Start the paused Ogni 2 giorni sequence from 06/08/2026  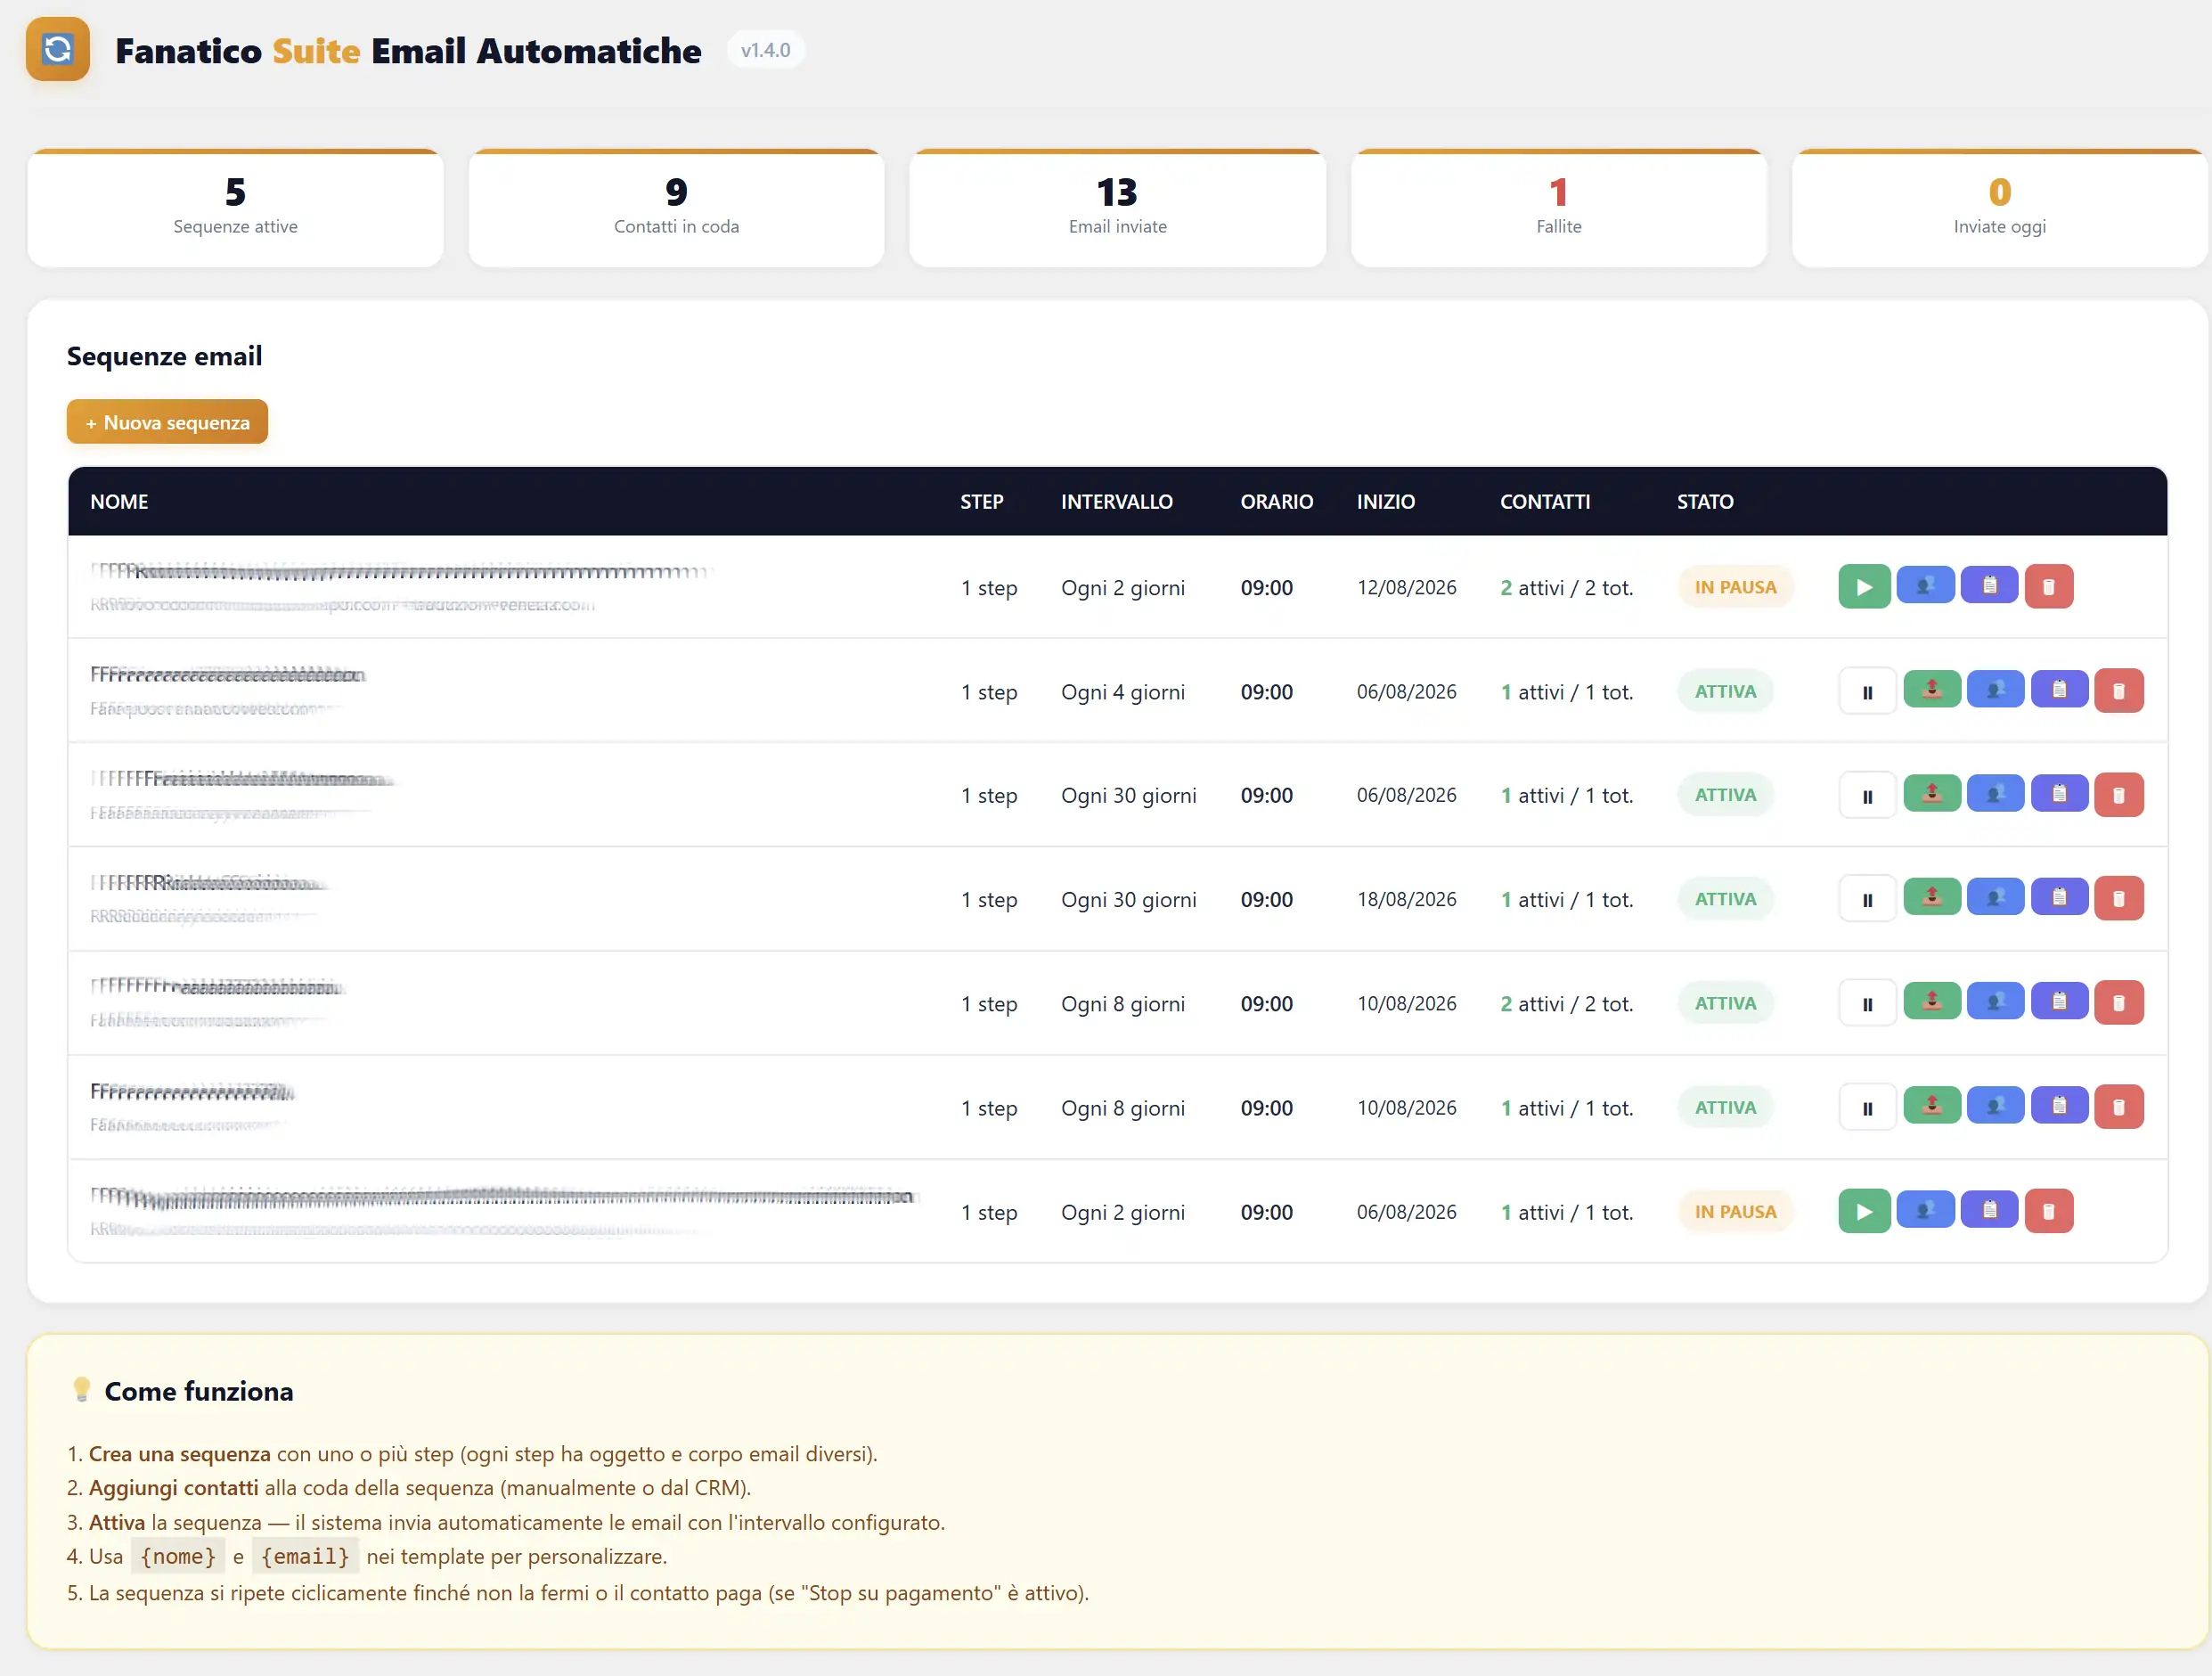click(1864, 1211)
